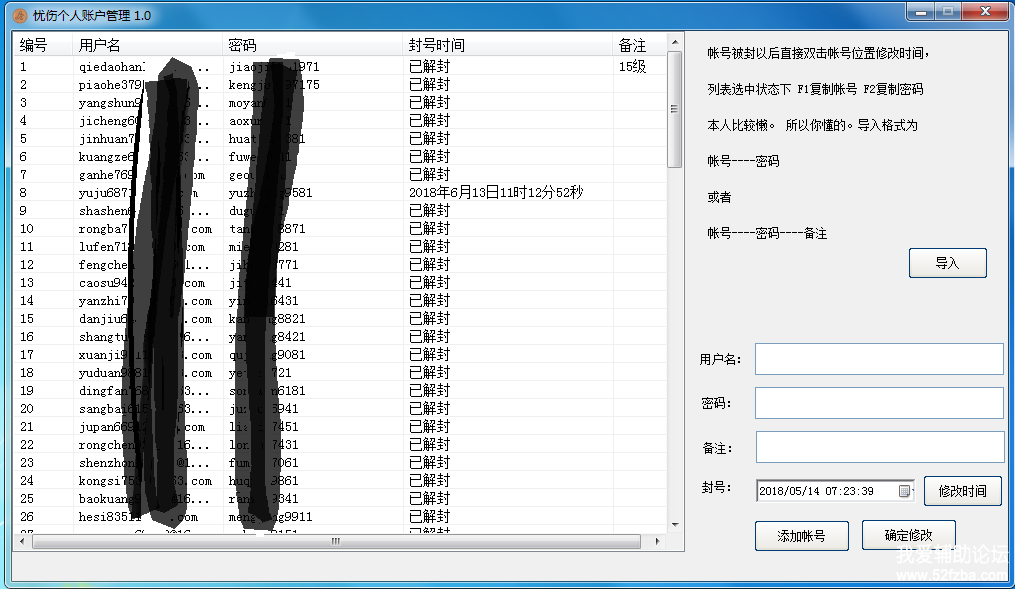Sort by the 编号 column header

(x=43, y=45)
